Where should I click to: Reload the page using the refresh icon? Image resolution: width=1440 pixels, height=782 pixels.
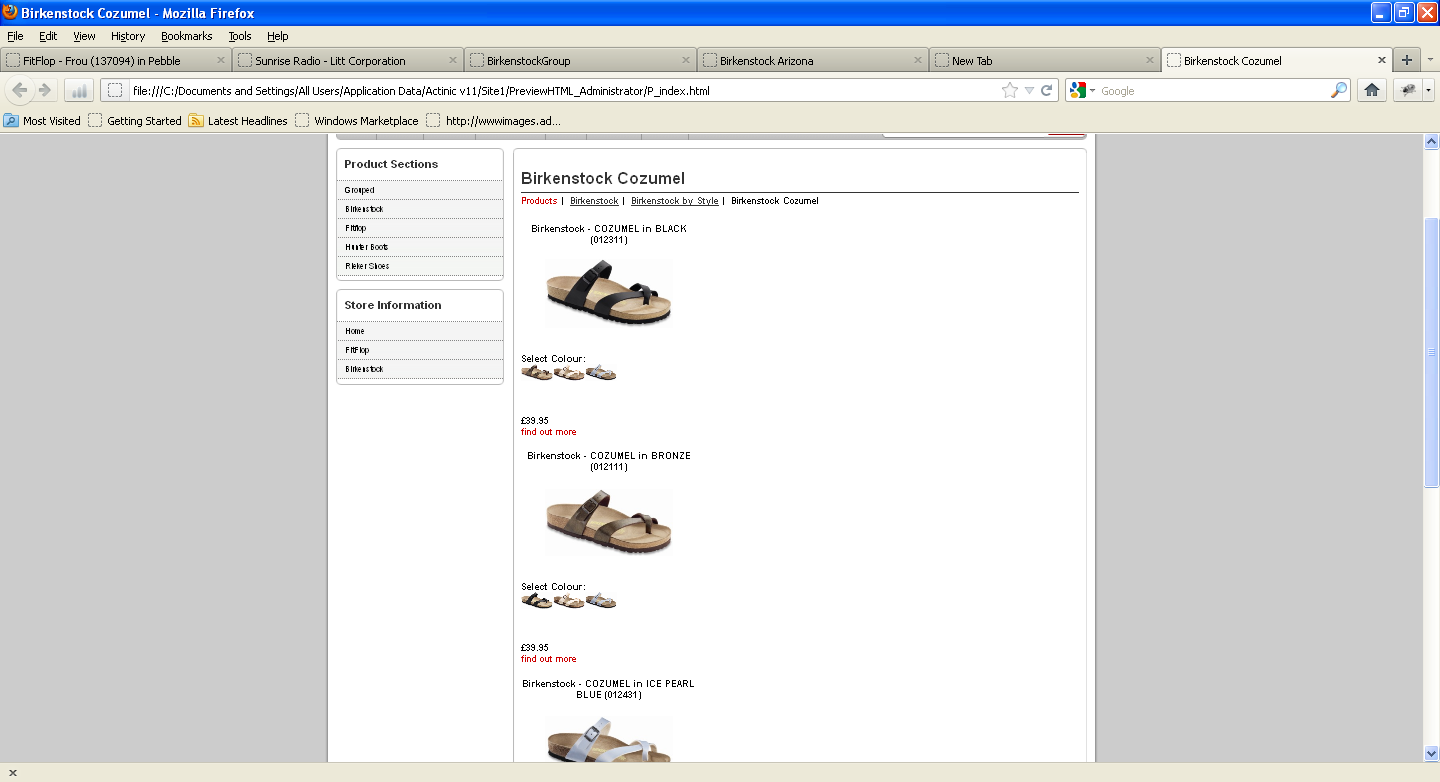[x=1047, y=91]
